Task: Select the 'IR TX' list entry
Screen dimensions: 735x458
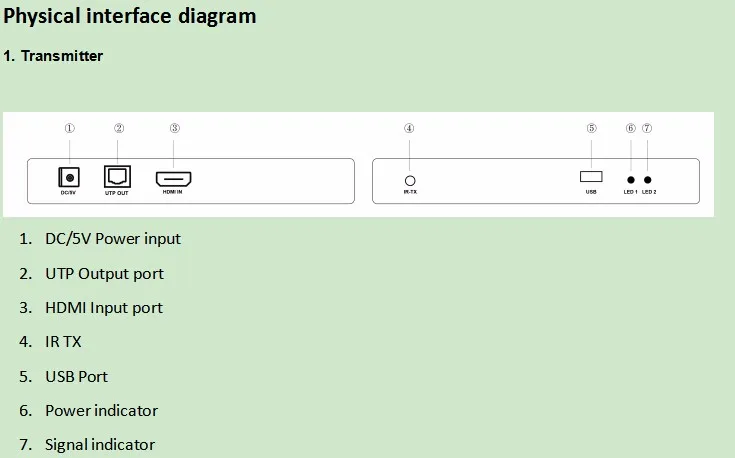Action: pyautogui.click(x=63, y=342)
